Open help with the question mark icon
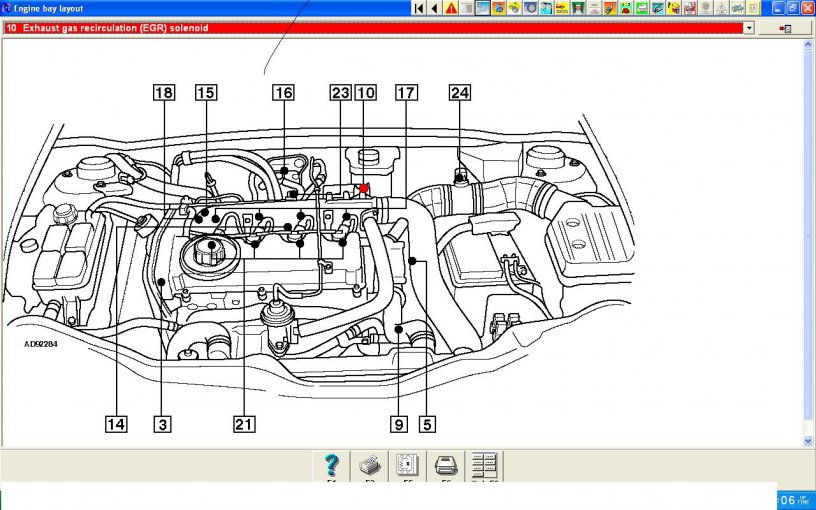 coord(332,465)
